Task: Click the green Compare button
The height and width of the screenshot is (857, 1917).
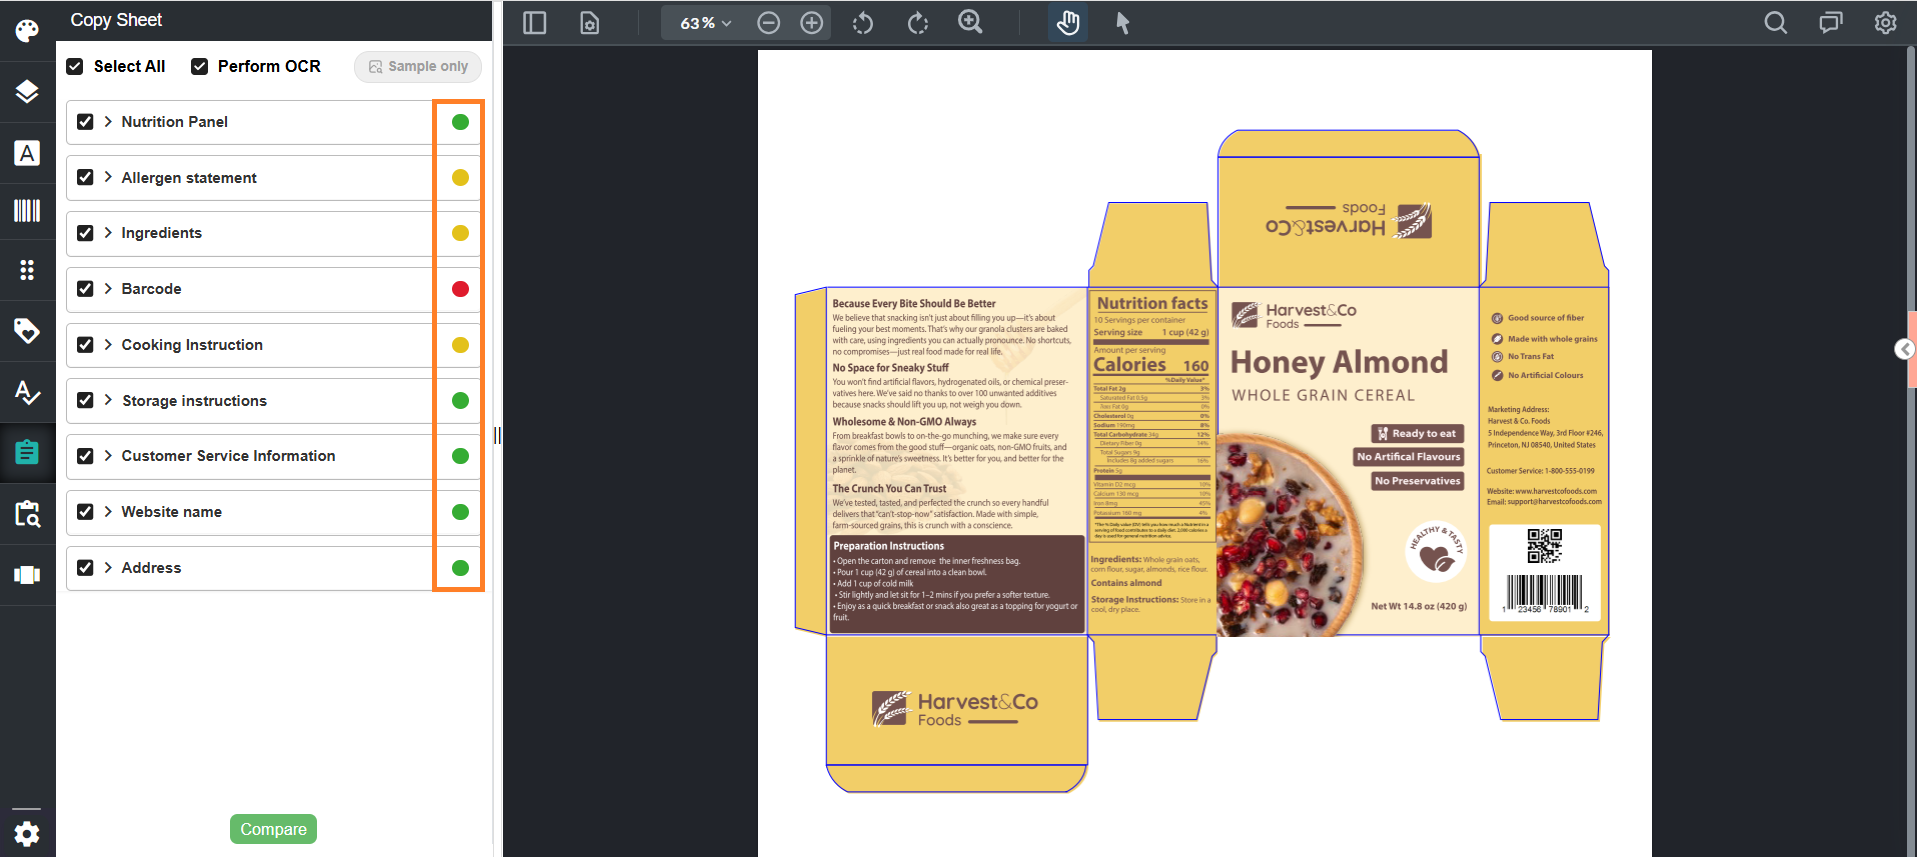Action: point(273,829)
